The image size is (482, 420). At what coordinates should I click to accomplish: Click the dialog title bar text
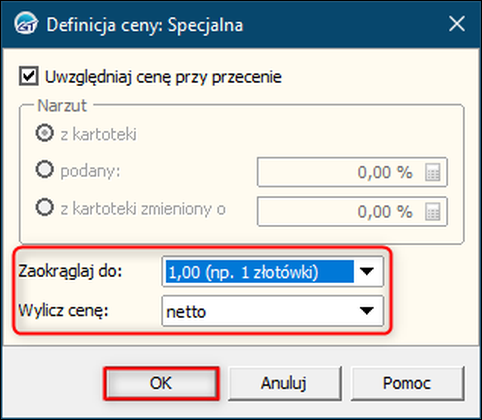tap(145, 25)
